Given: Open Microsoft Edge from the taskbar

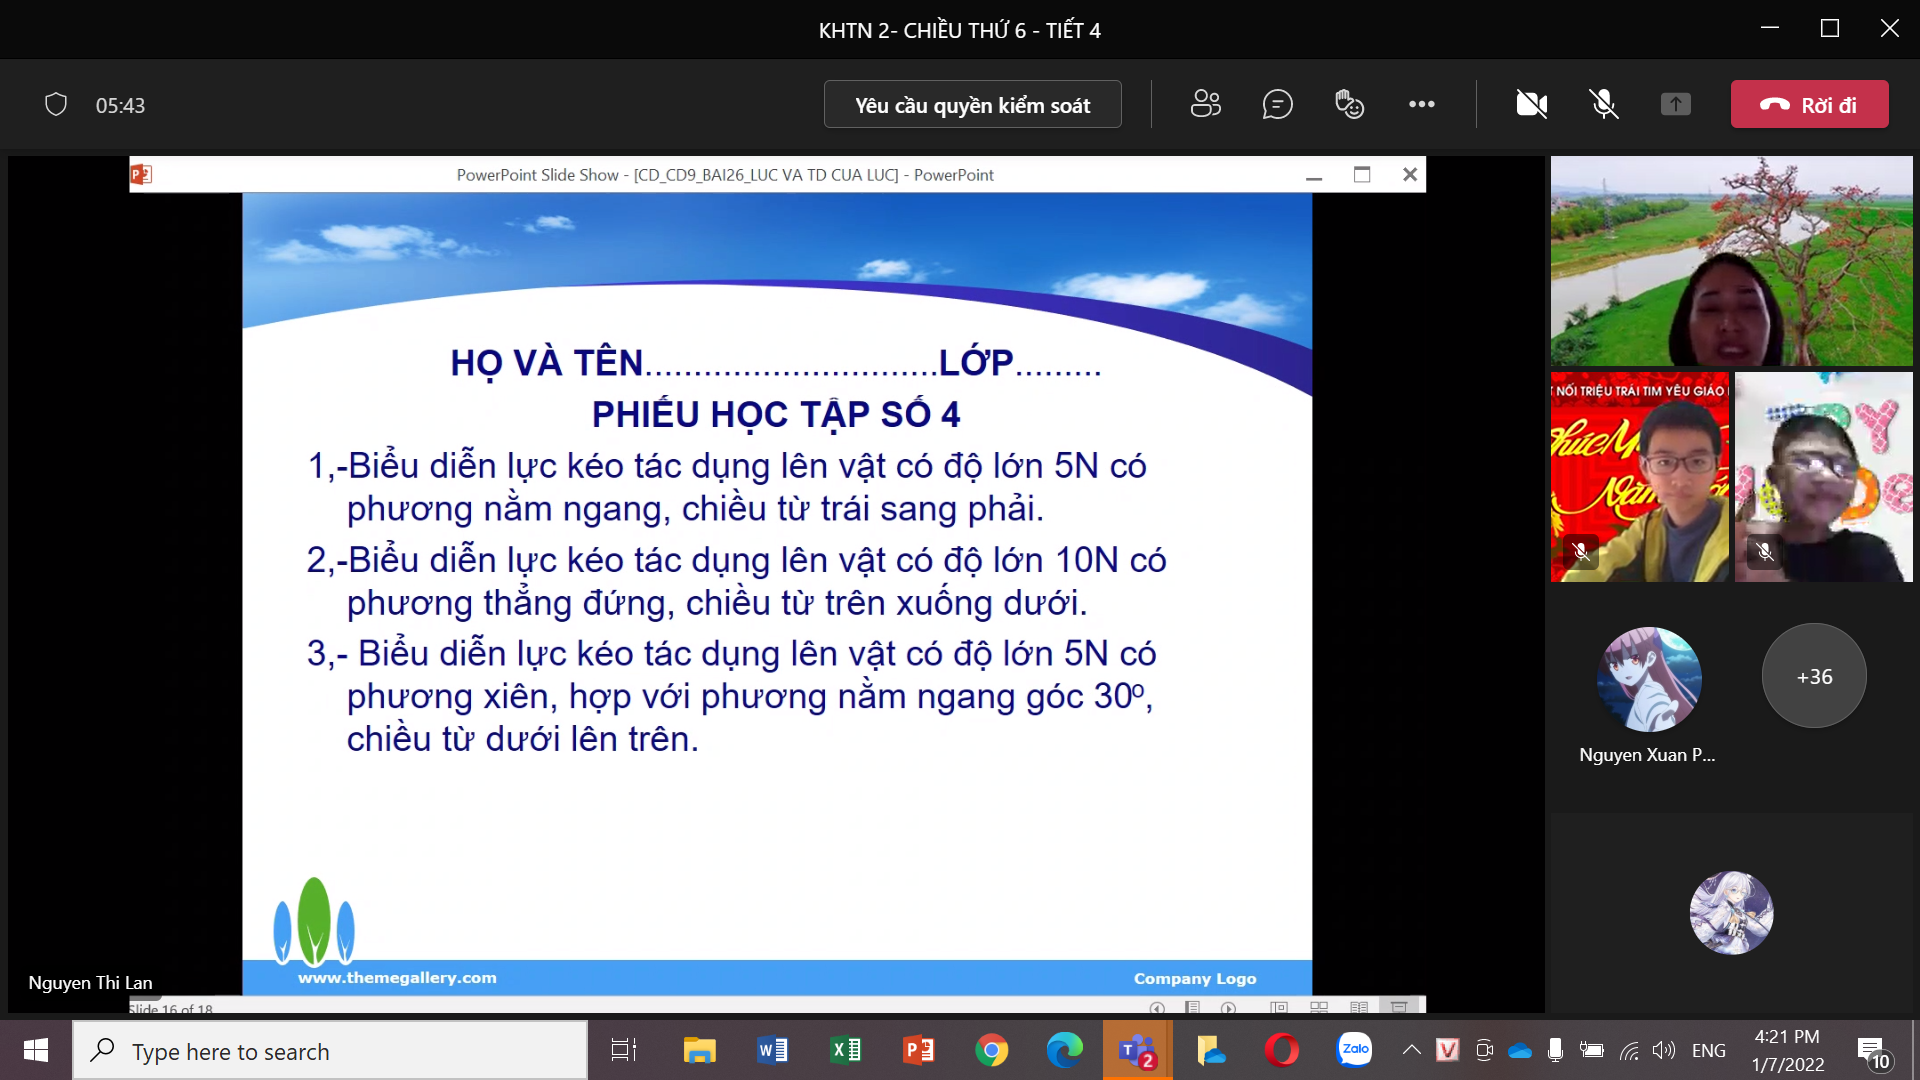Looking at the screenshot, I should click(x=1064, y=1050).
